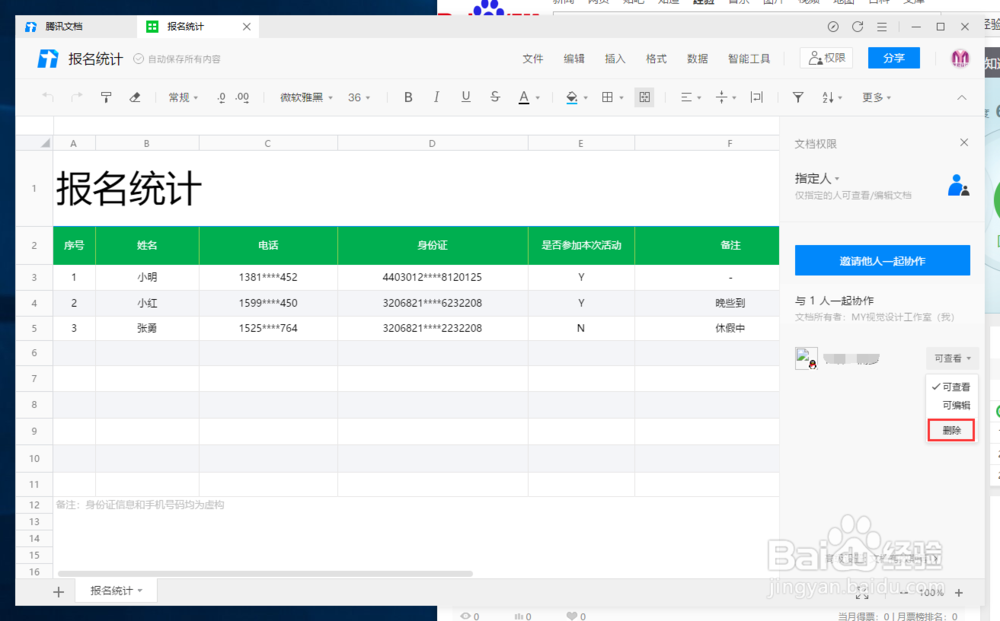Image resolution: width=1000 pixels, height=621 pixels.
Task: Toggle merge cells button
Action: point(645,97)
